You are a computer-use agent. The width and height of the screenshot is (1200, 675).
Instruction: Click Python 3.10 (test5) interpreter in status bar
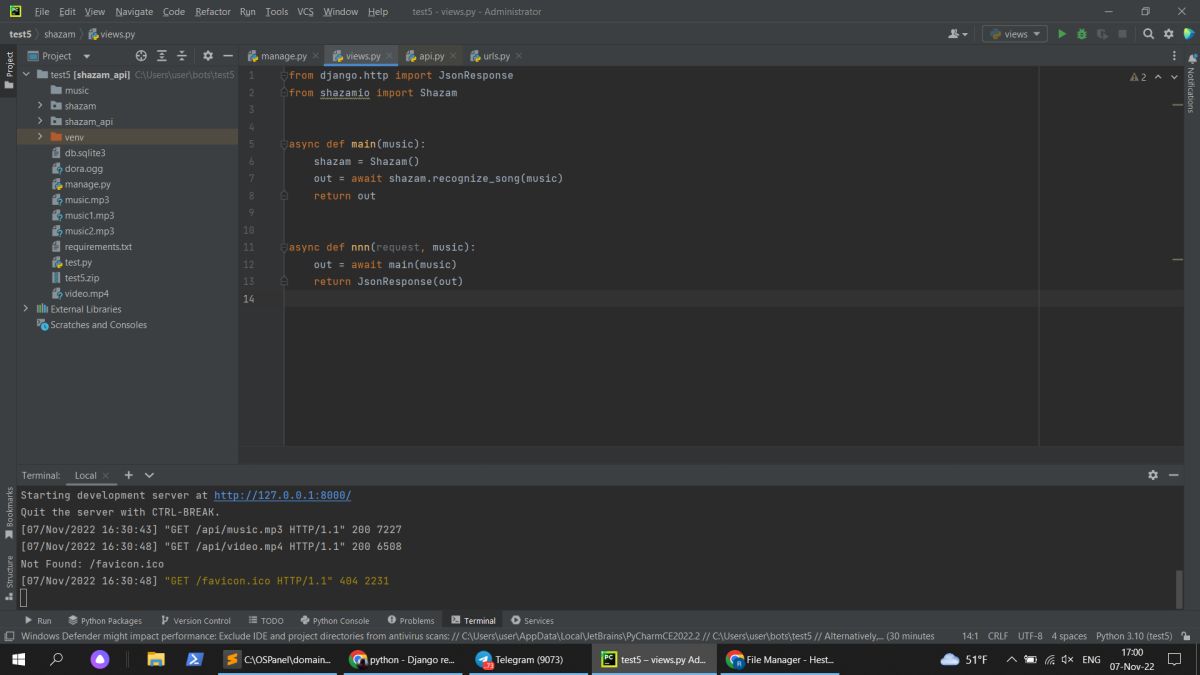1134,635
